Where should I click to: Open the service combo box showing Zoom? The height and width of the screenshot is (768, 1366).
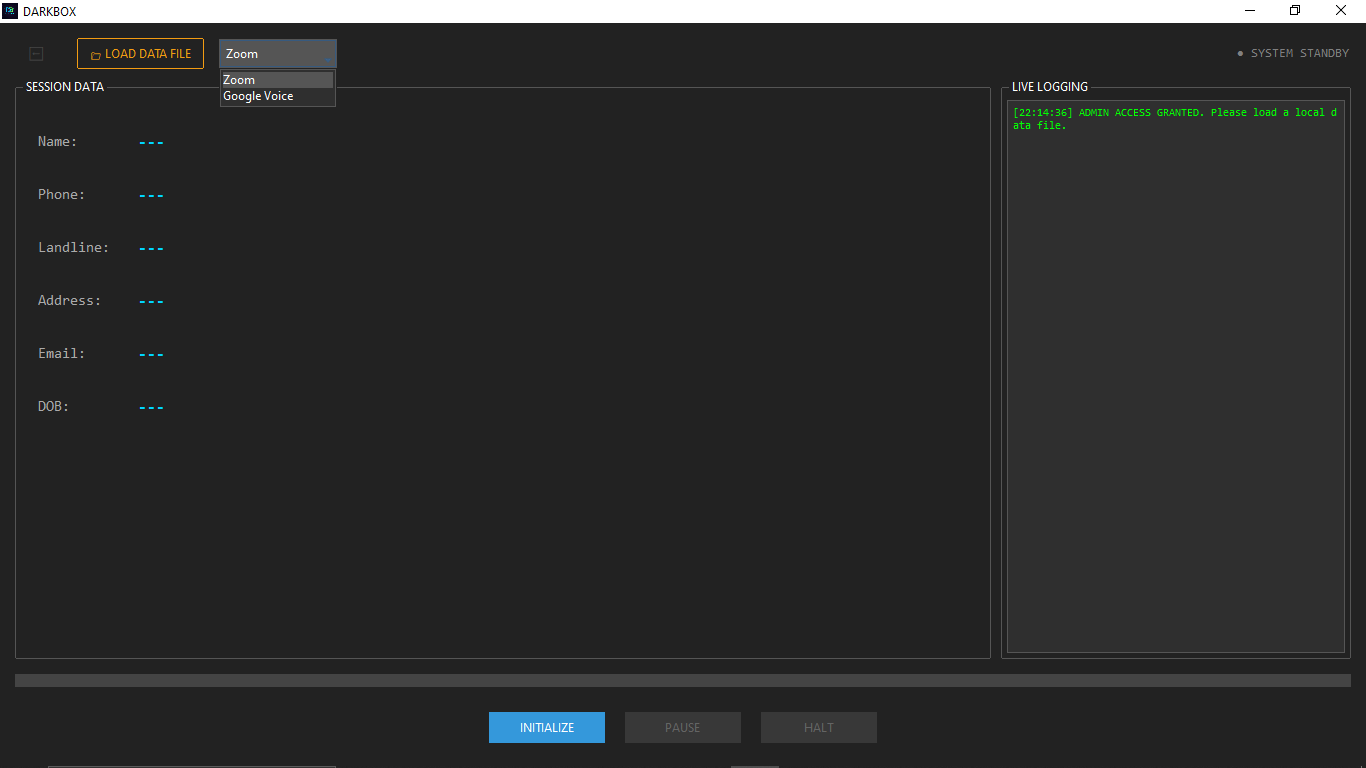point(278,54)
